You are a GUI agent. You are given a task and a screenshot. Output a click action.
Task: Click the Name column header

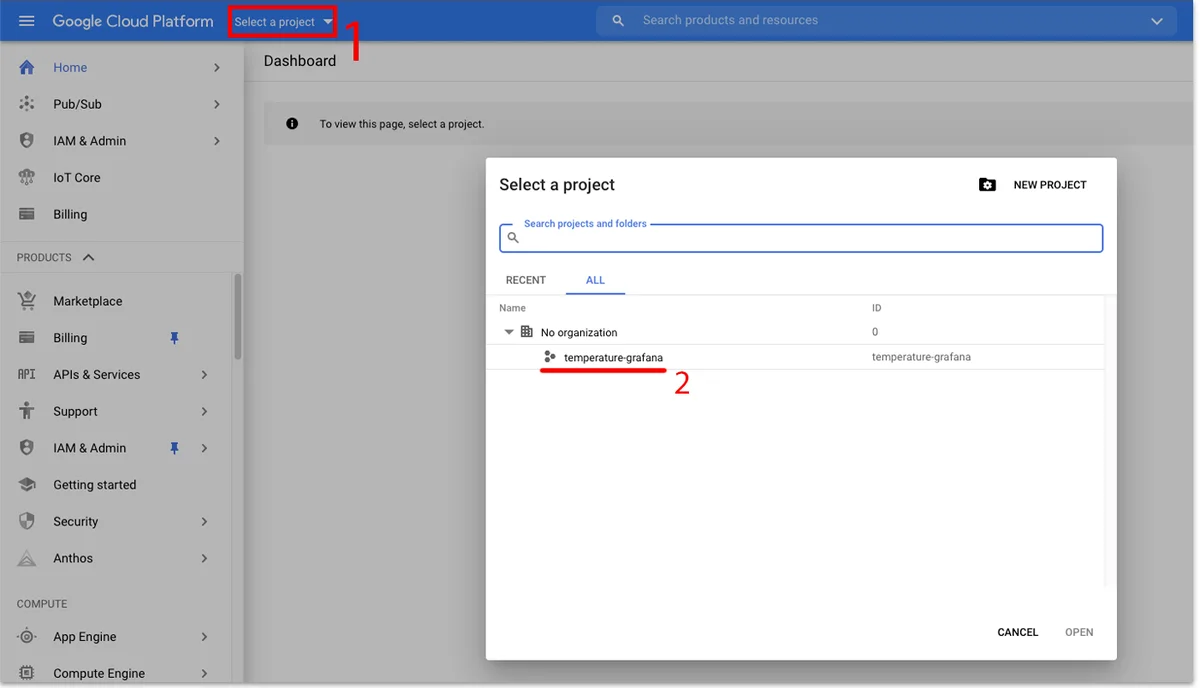point(512,308)
